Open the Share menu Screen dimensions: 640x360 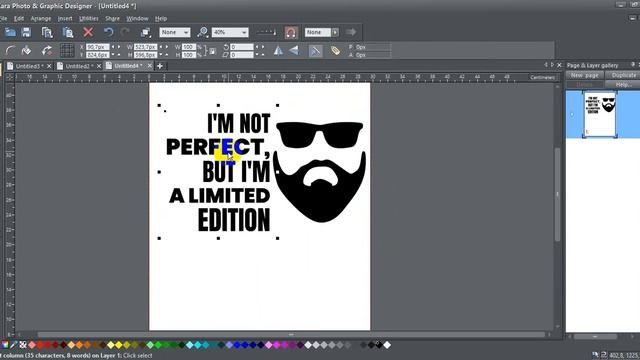[x=112, y=18]
